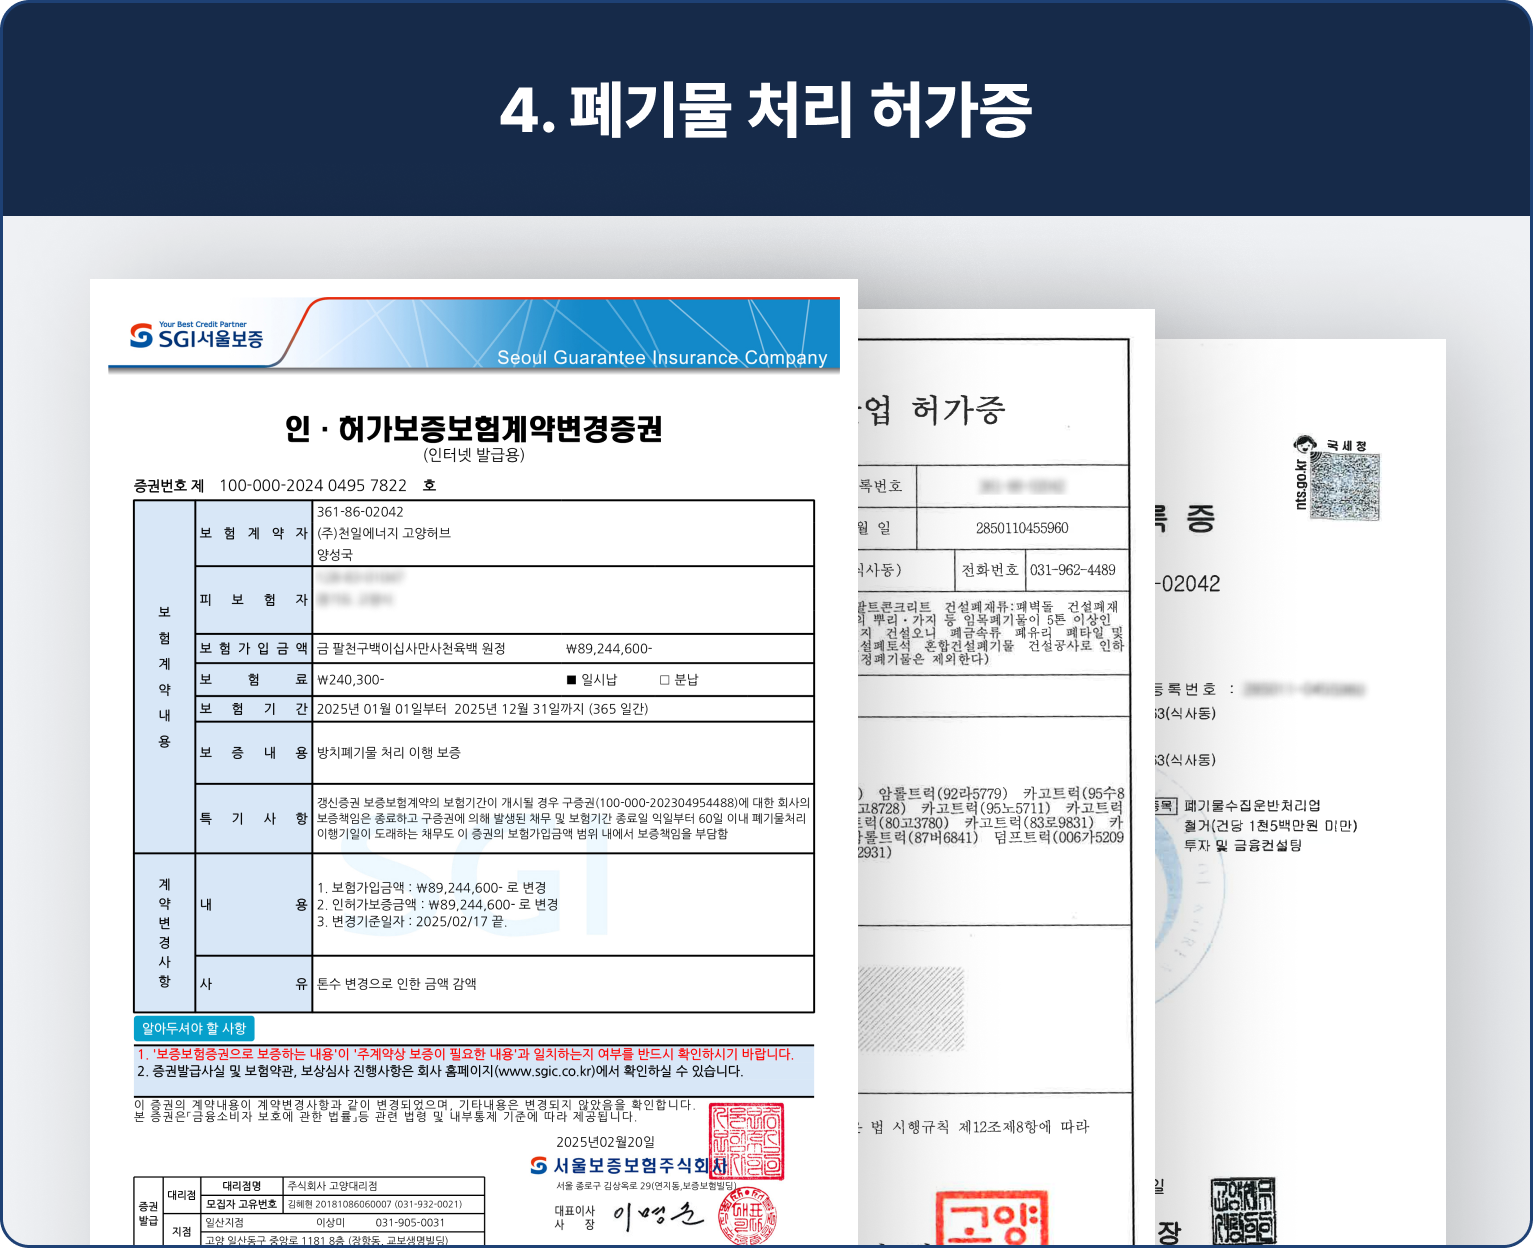Click line 3. 변경기준일자 : 2025/02/17 끝.

coord(412,921)
